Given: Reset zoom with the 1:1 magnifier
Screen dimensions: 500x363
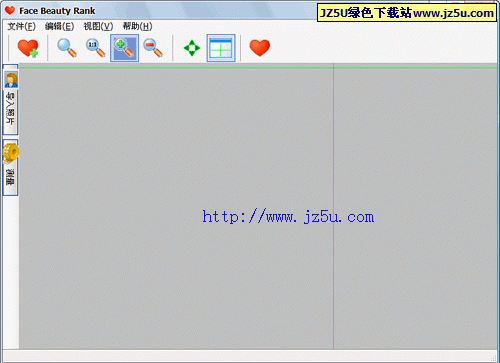Looking at the screenshot, I should pos(96,48).
